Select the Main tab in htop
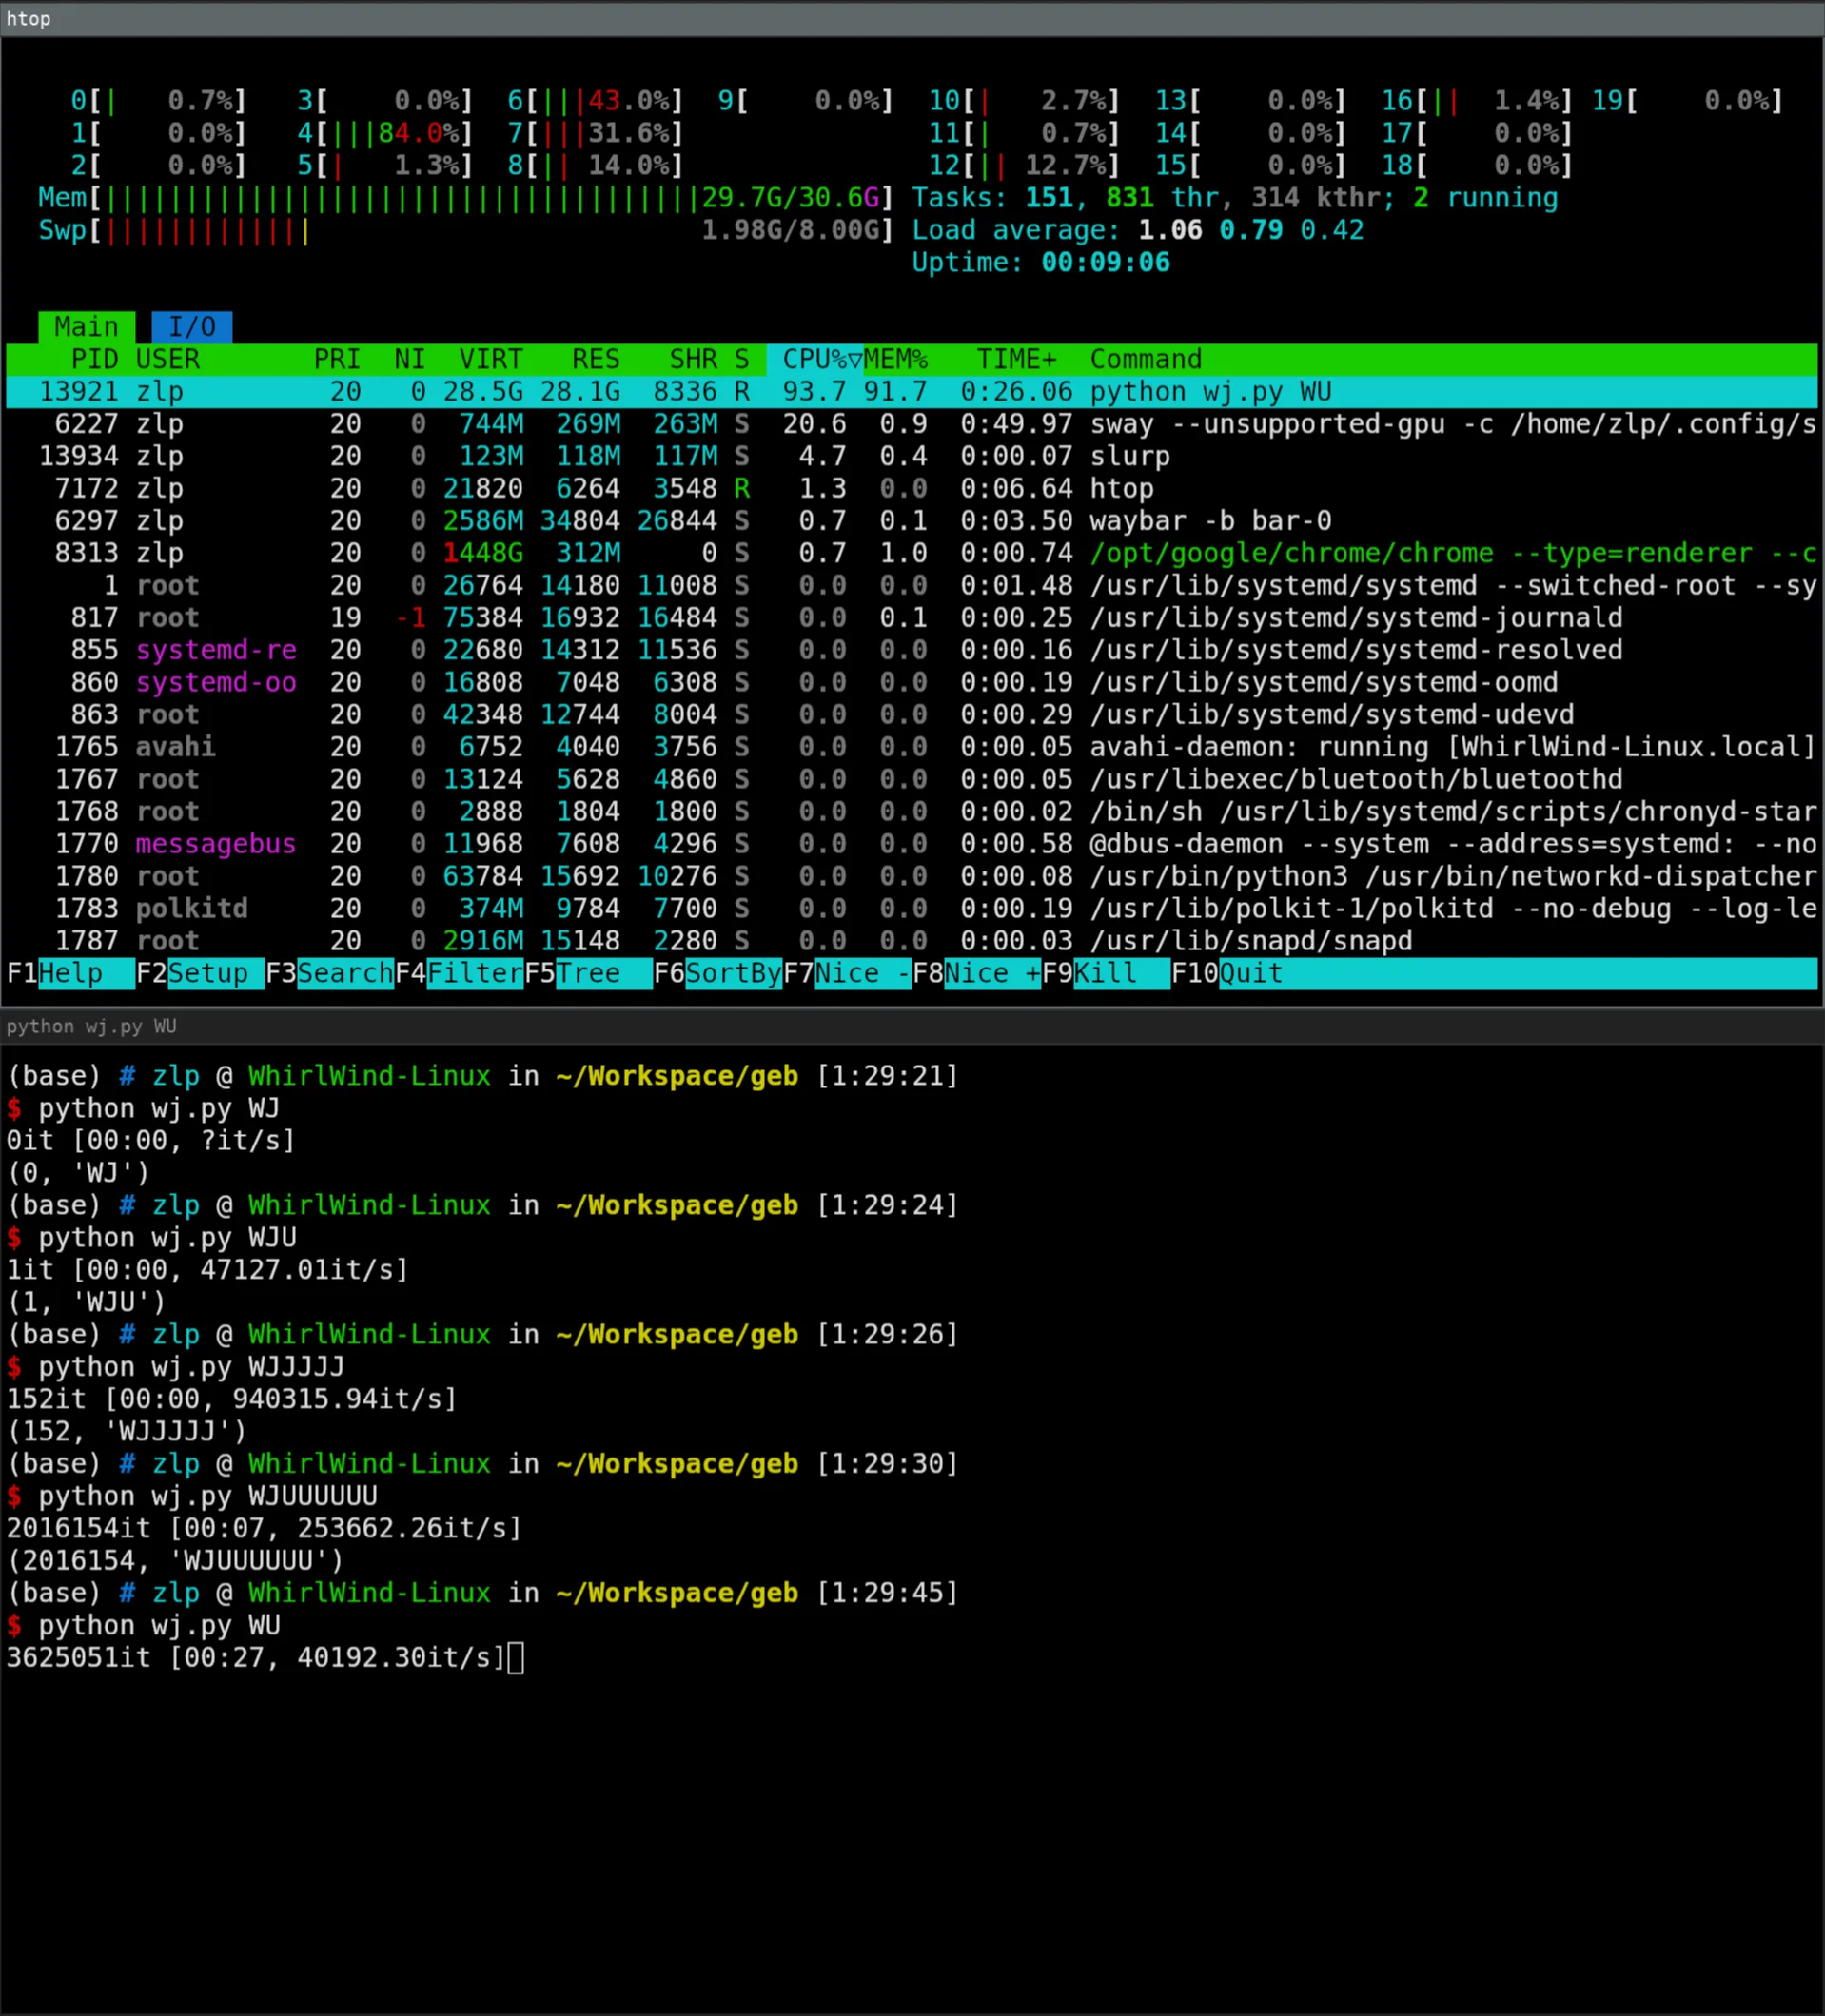Screen dimensions: 1825x2016 87,327
